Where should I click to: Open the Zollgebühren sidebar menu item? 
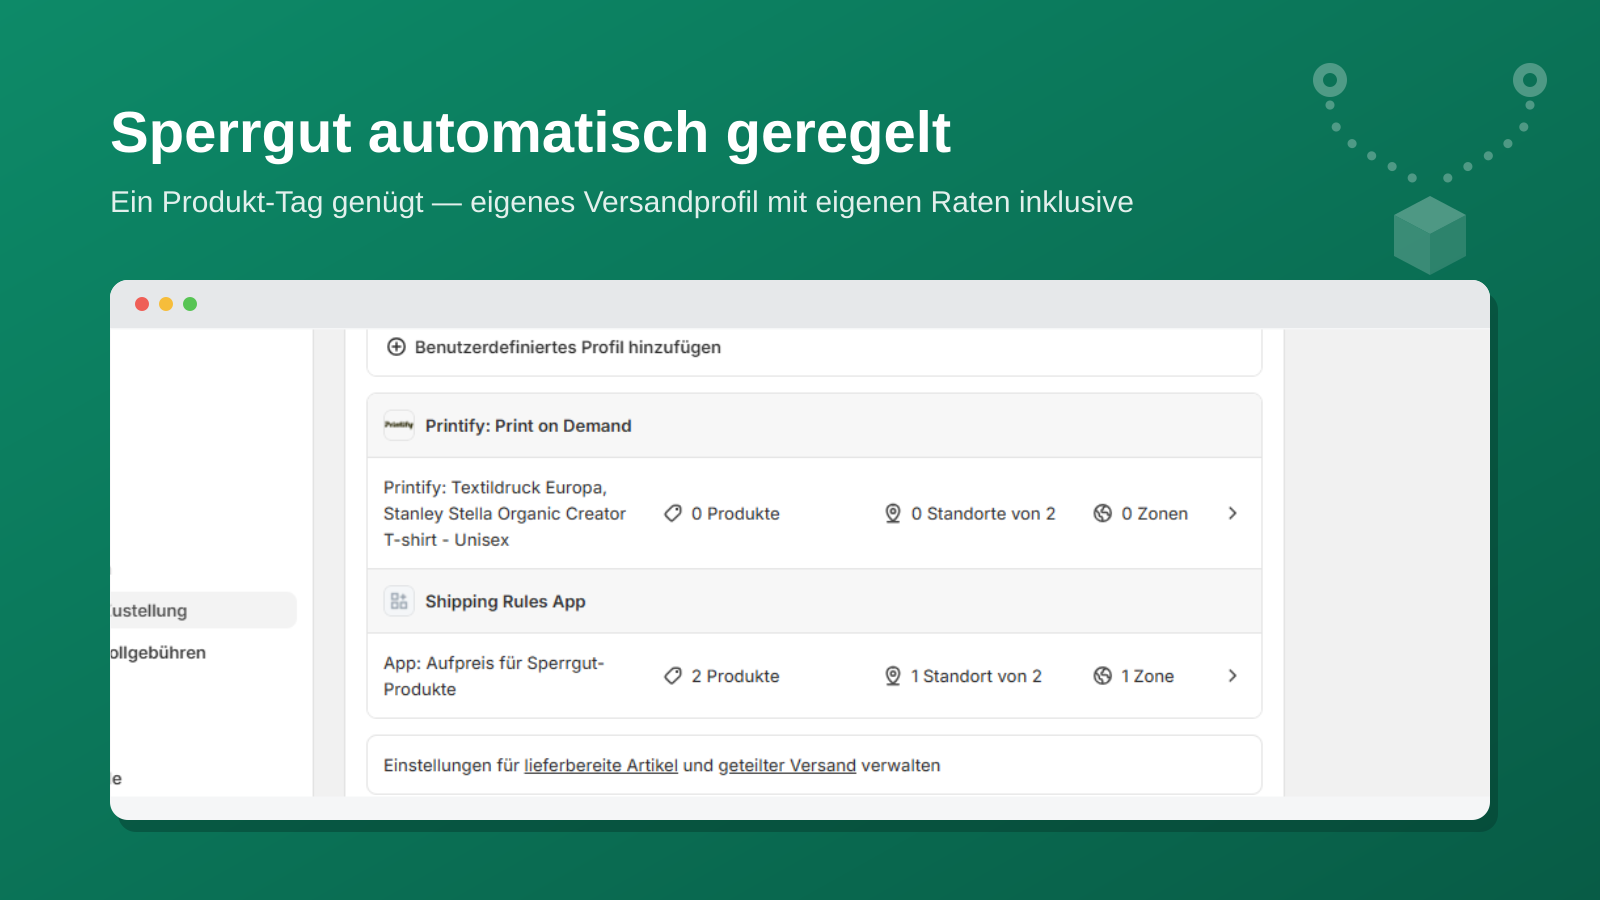[158, 653]
